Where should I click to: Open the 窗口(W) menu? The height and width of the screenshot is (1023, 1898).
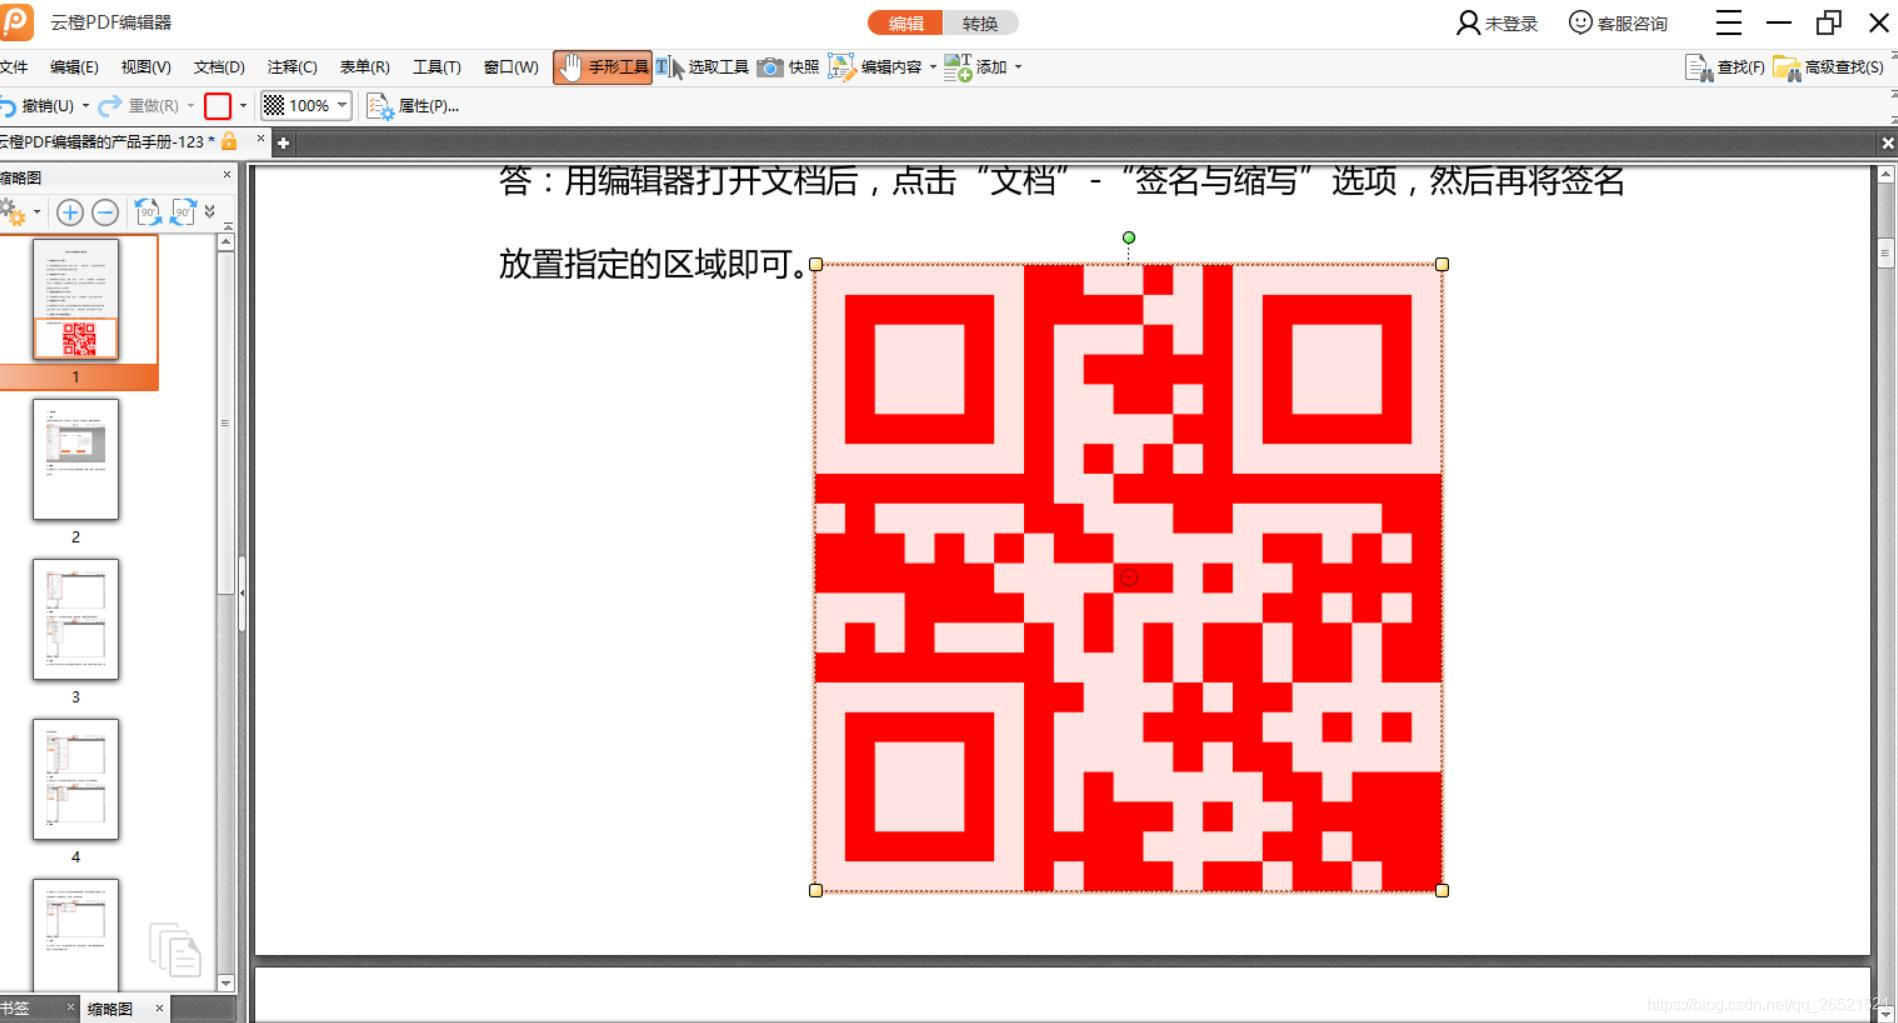(x=511, y=67)
